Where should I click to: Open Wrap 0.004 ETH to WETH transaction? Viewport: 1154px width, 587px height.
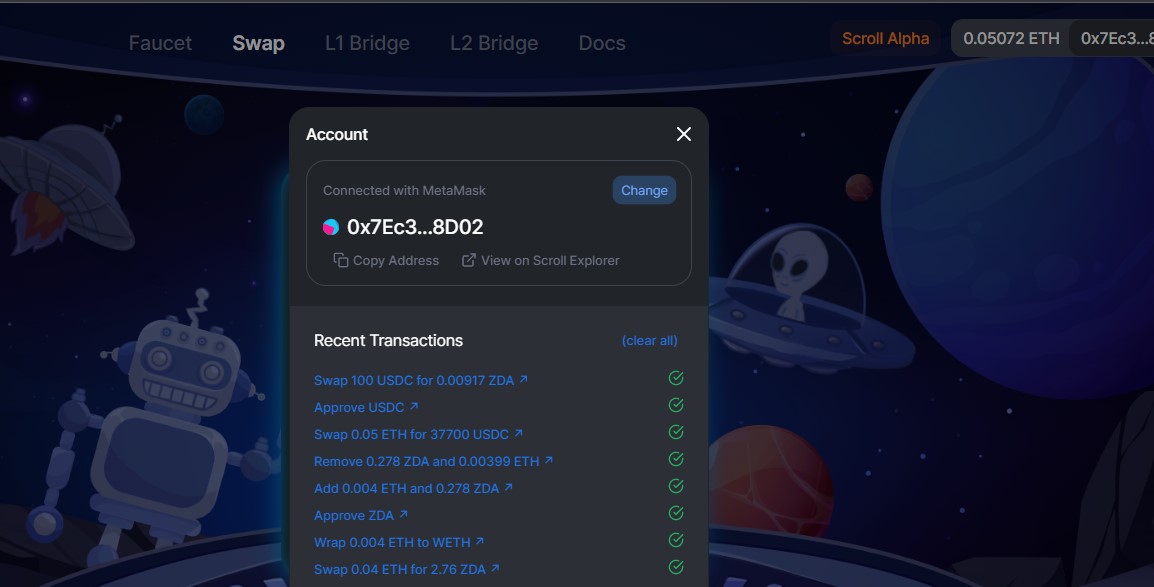pos(399,543)
